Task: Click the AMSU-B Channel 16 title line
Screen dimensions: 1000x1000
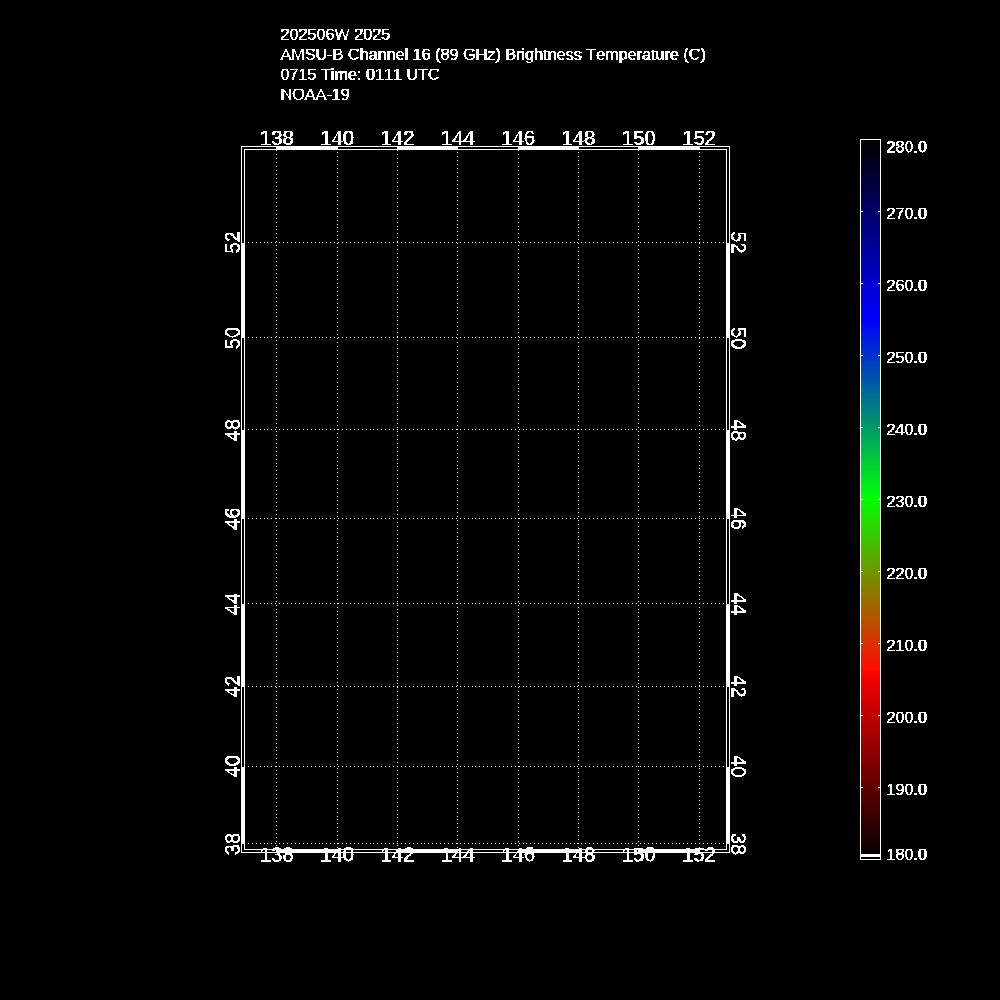Action: 492,54
